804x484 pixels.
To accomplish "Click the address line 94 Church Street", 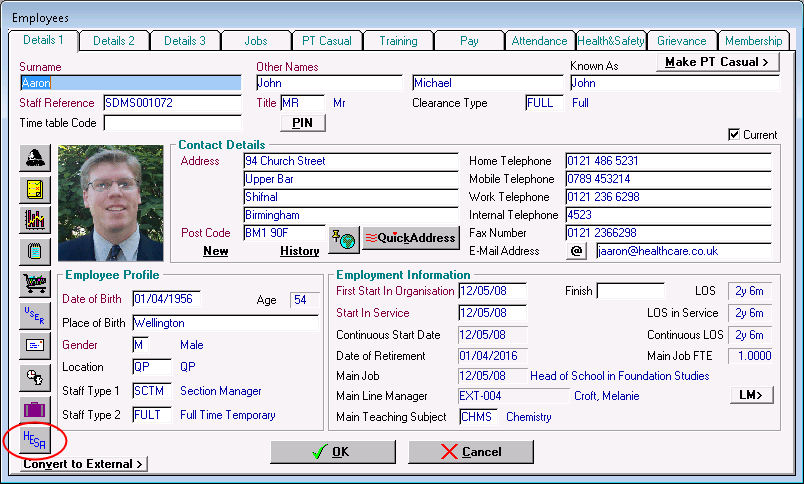I will pyautogui.click(x=351, y=161).
